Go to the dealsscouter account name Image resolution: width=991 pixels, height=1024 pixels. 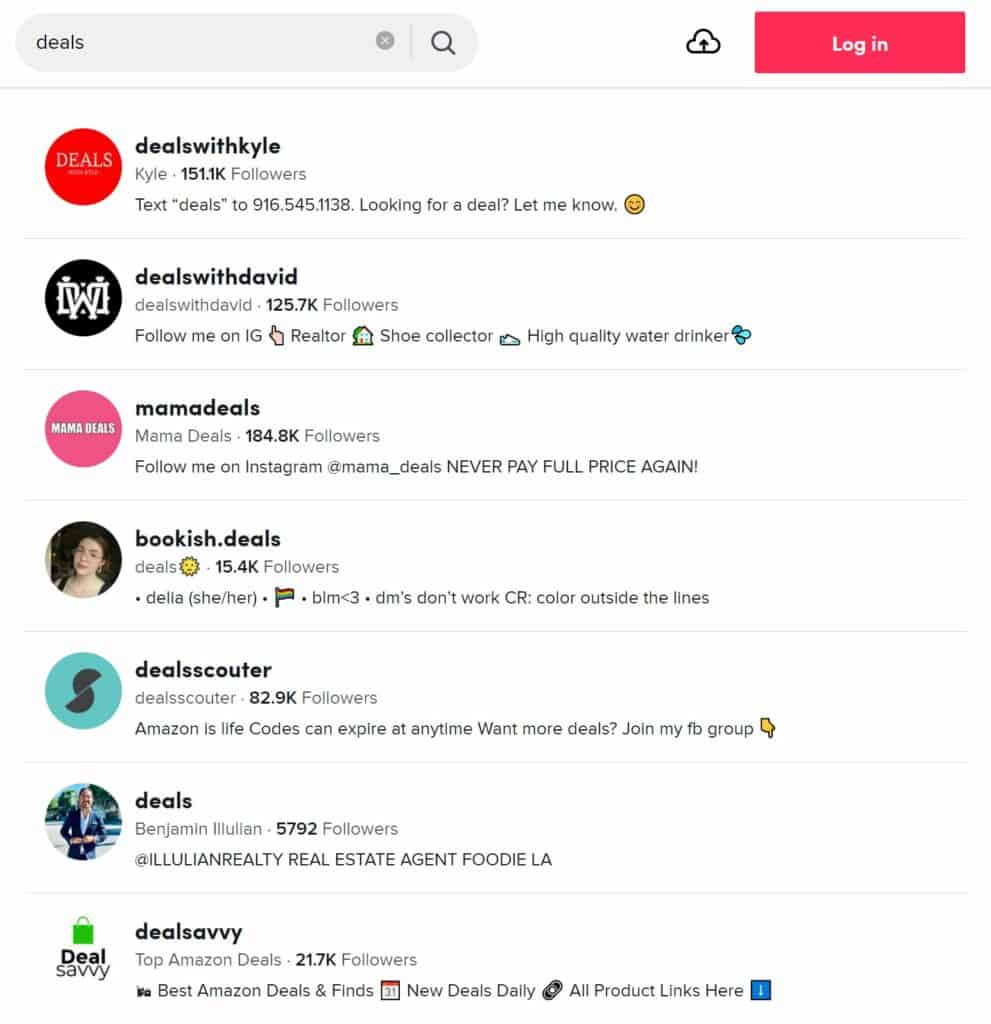click(x=203, y=670)
